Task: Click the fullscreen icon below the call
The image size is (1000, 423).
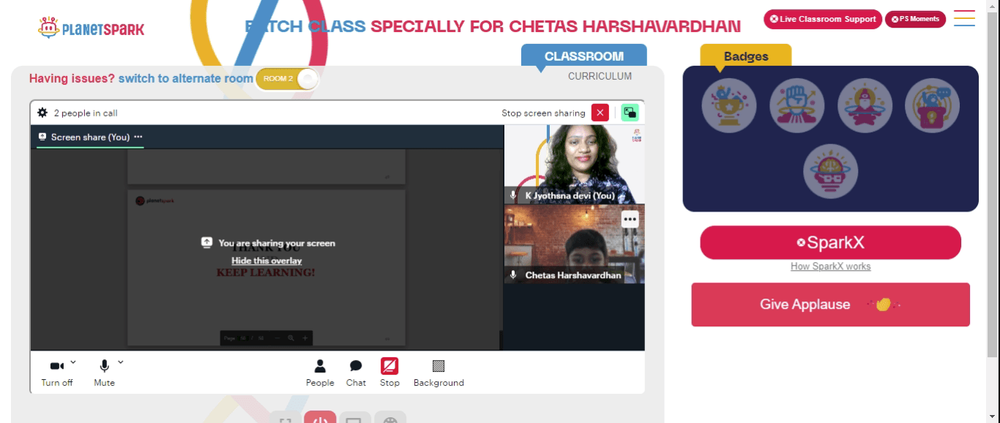Action: [286, 418]
